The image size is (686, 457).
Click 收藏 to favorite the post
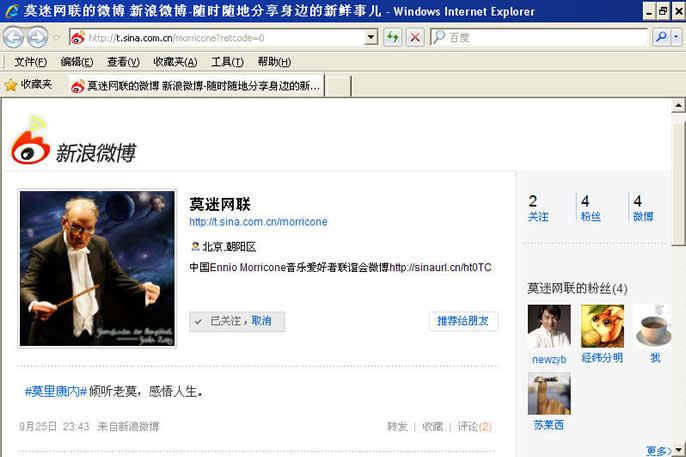pyautogui.click(x=433, y=426)
